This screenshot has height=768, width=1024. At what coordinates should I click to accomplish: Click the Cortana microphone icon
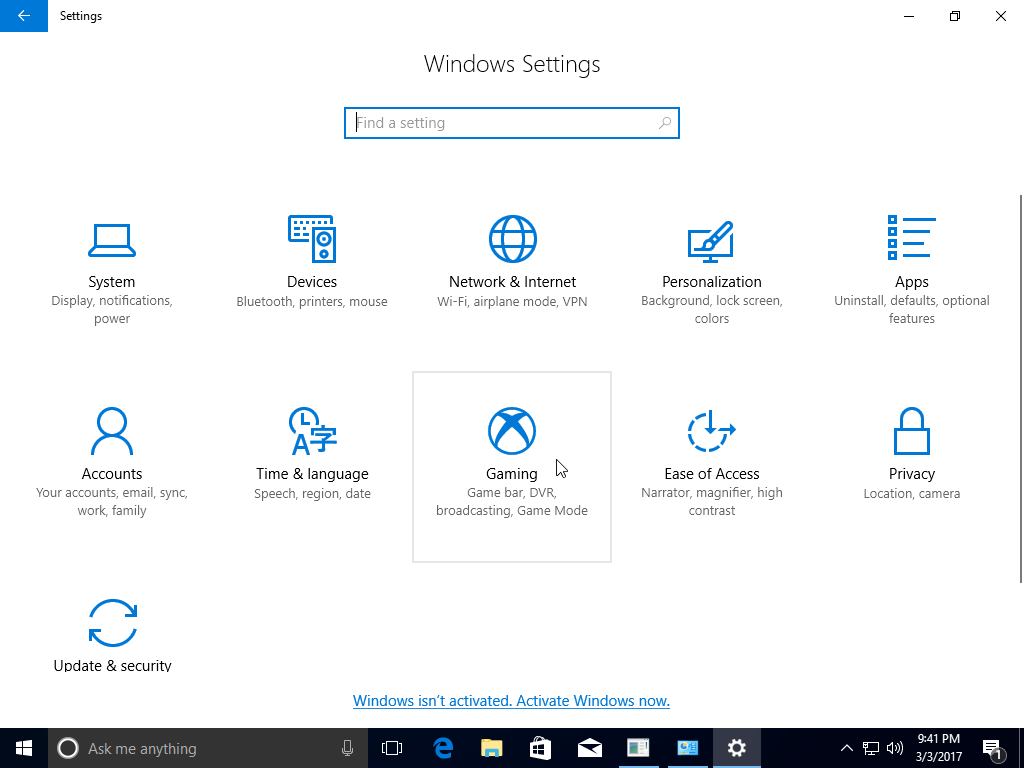coord(347,748)
